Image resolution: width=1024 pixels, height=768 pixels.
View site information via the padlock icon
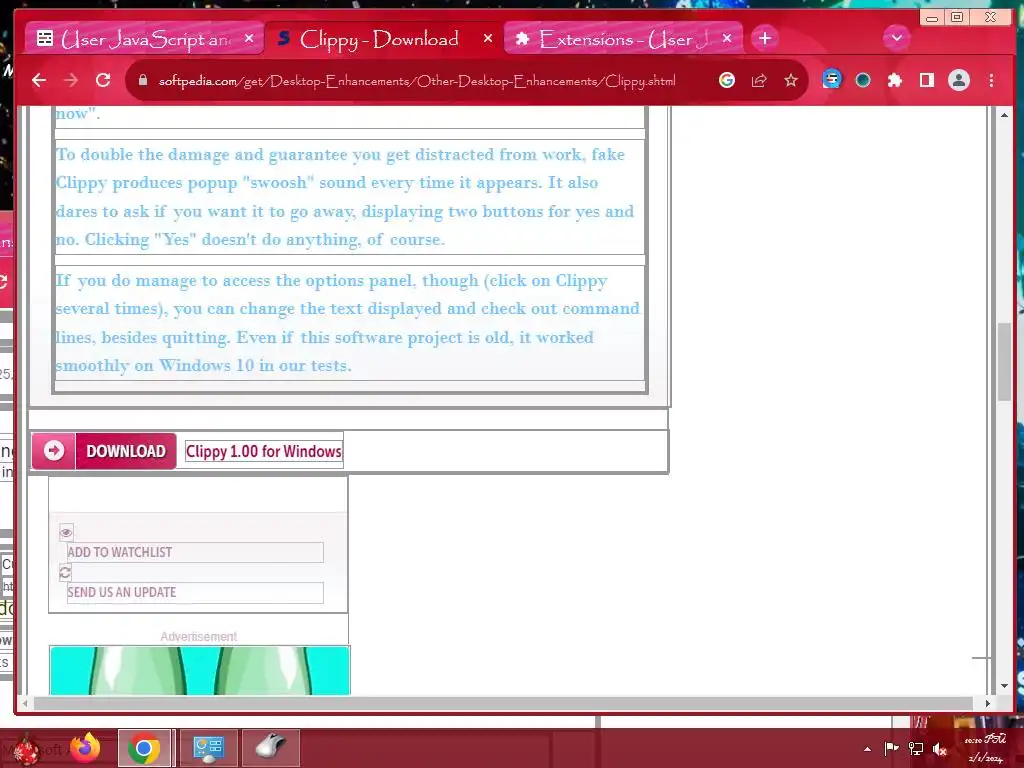coord(143,80)
